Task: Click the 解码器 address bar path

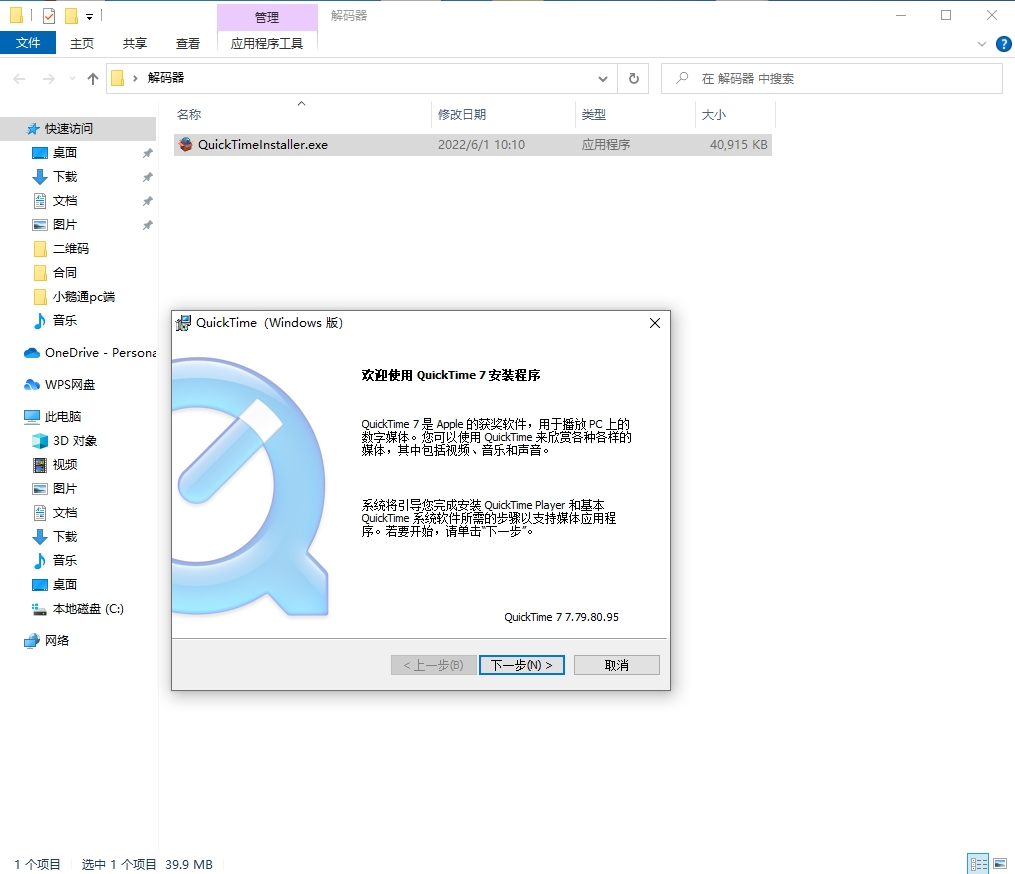Action: (x=166, y=78)
